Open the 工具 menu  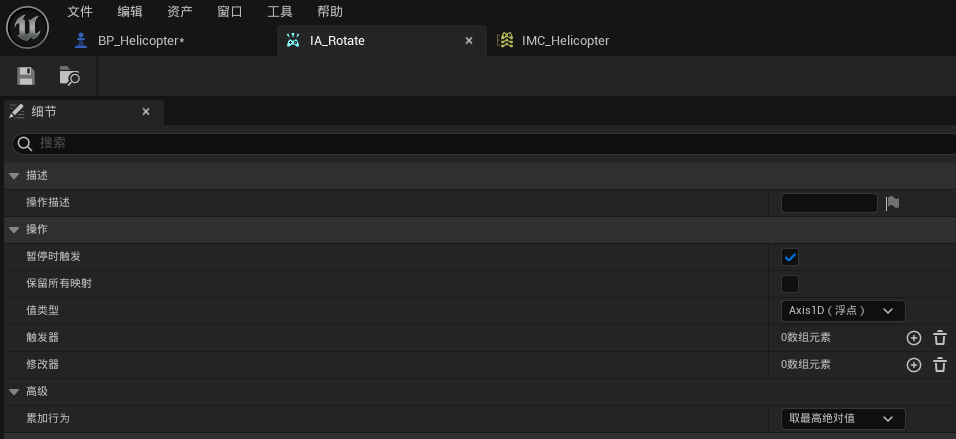(280, 12)
